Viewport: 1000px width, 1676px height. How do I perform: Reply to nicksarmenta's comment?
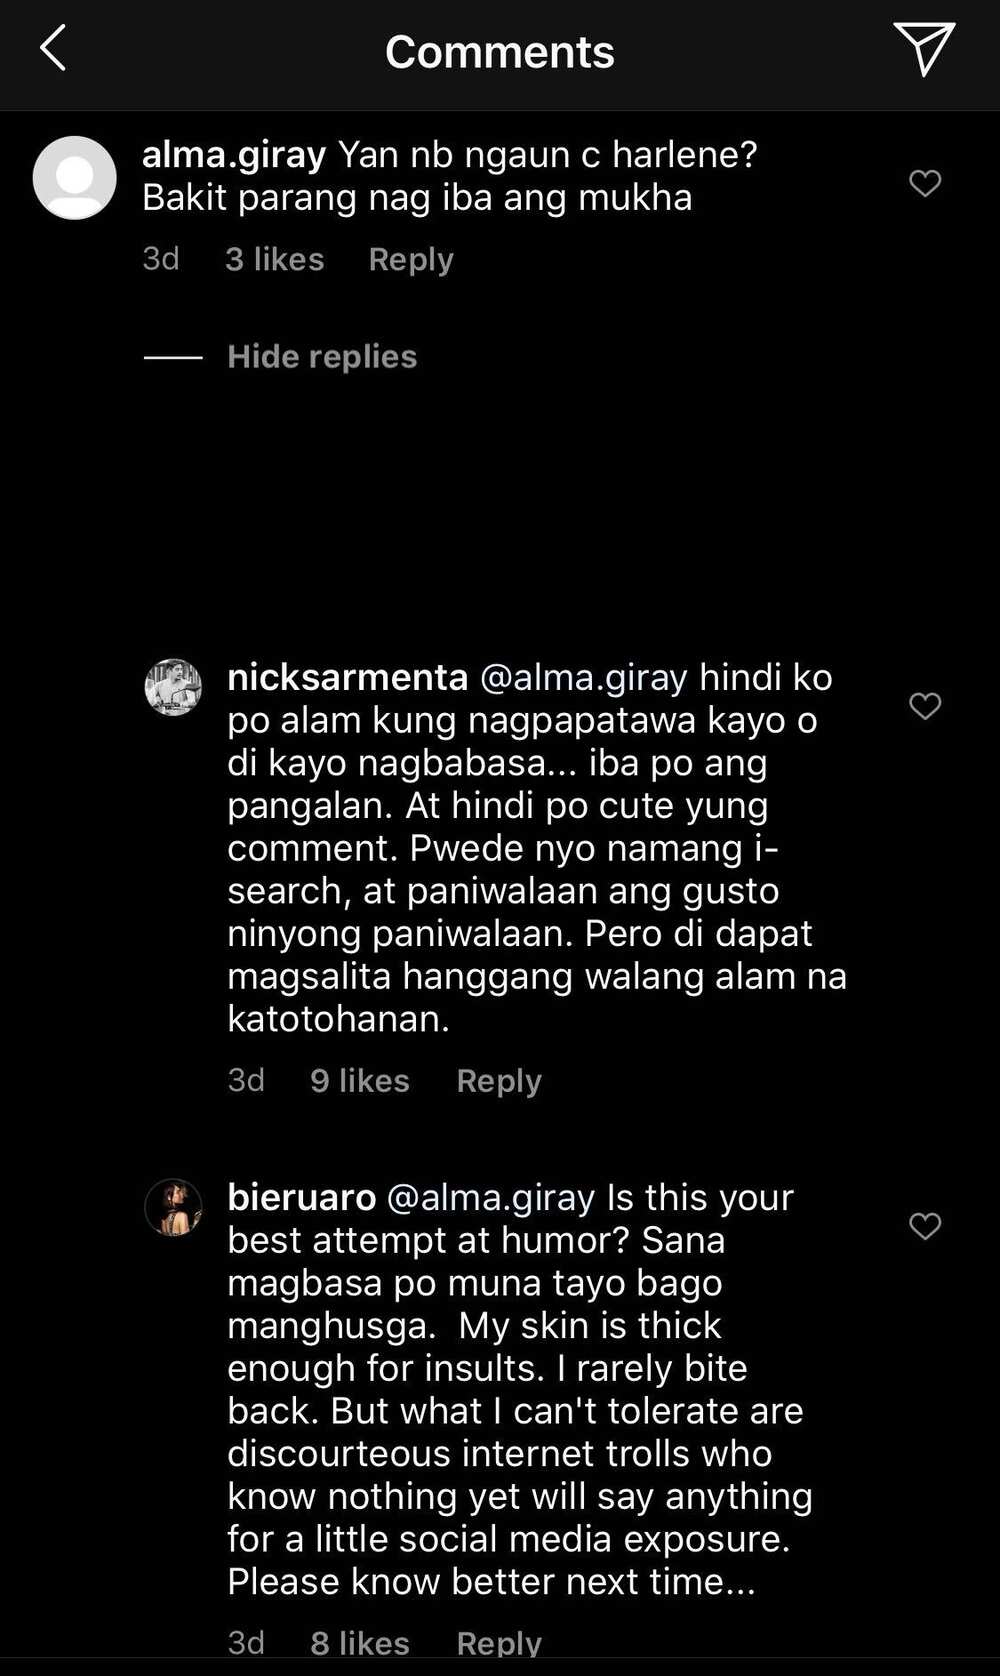click(499, 1081)
